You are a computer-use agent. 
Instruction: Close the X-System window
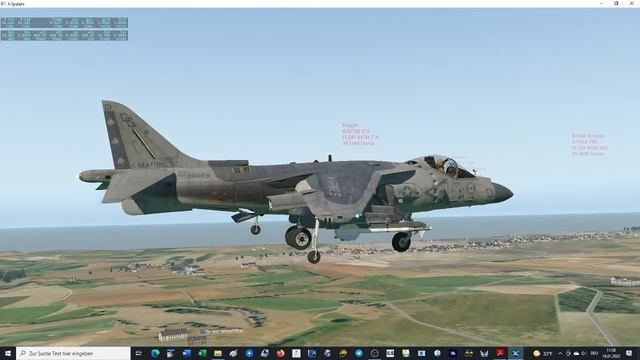point(631,4)
